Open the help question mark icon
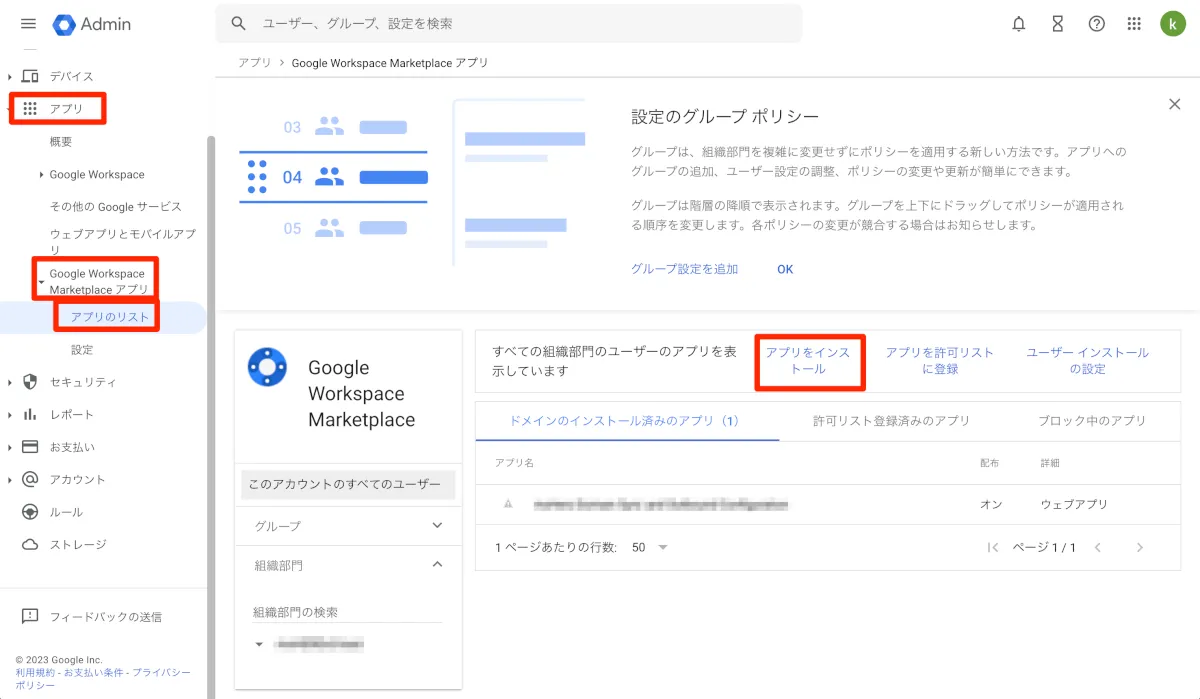 pos(1096,24)
